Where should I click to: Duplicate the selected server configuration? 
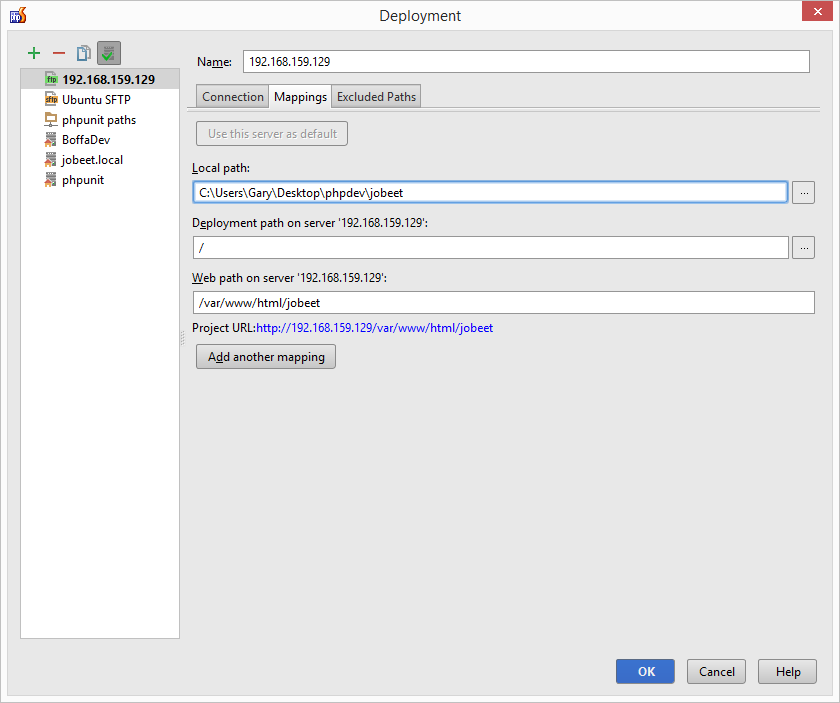pyautogui.click(x=83, y=53)
